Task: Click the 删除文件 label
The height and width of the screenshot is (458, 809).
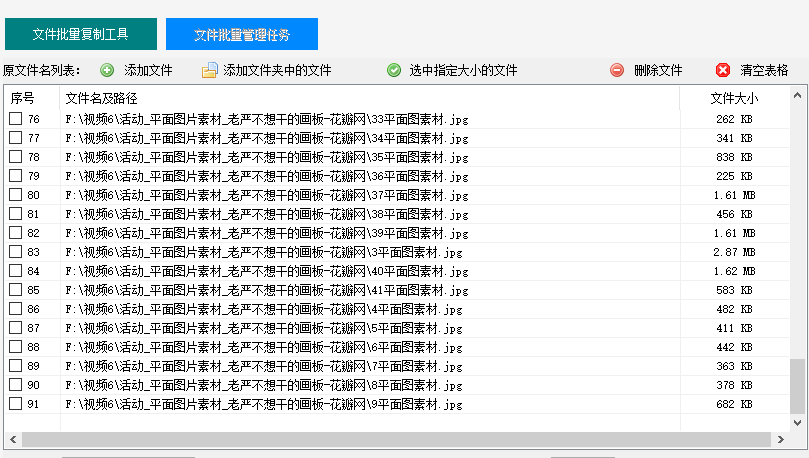Action: 658,70
